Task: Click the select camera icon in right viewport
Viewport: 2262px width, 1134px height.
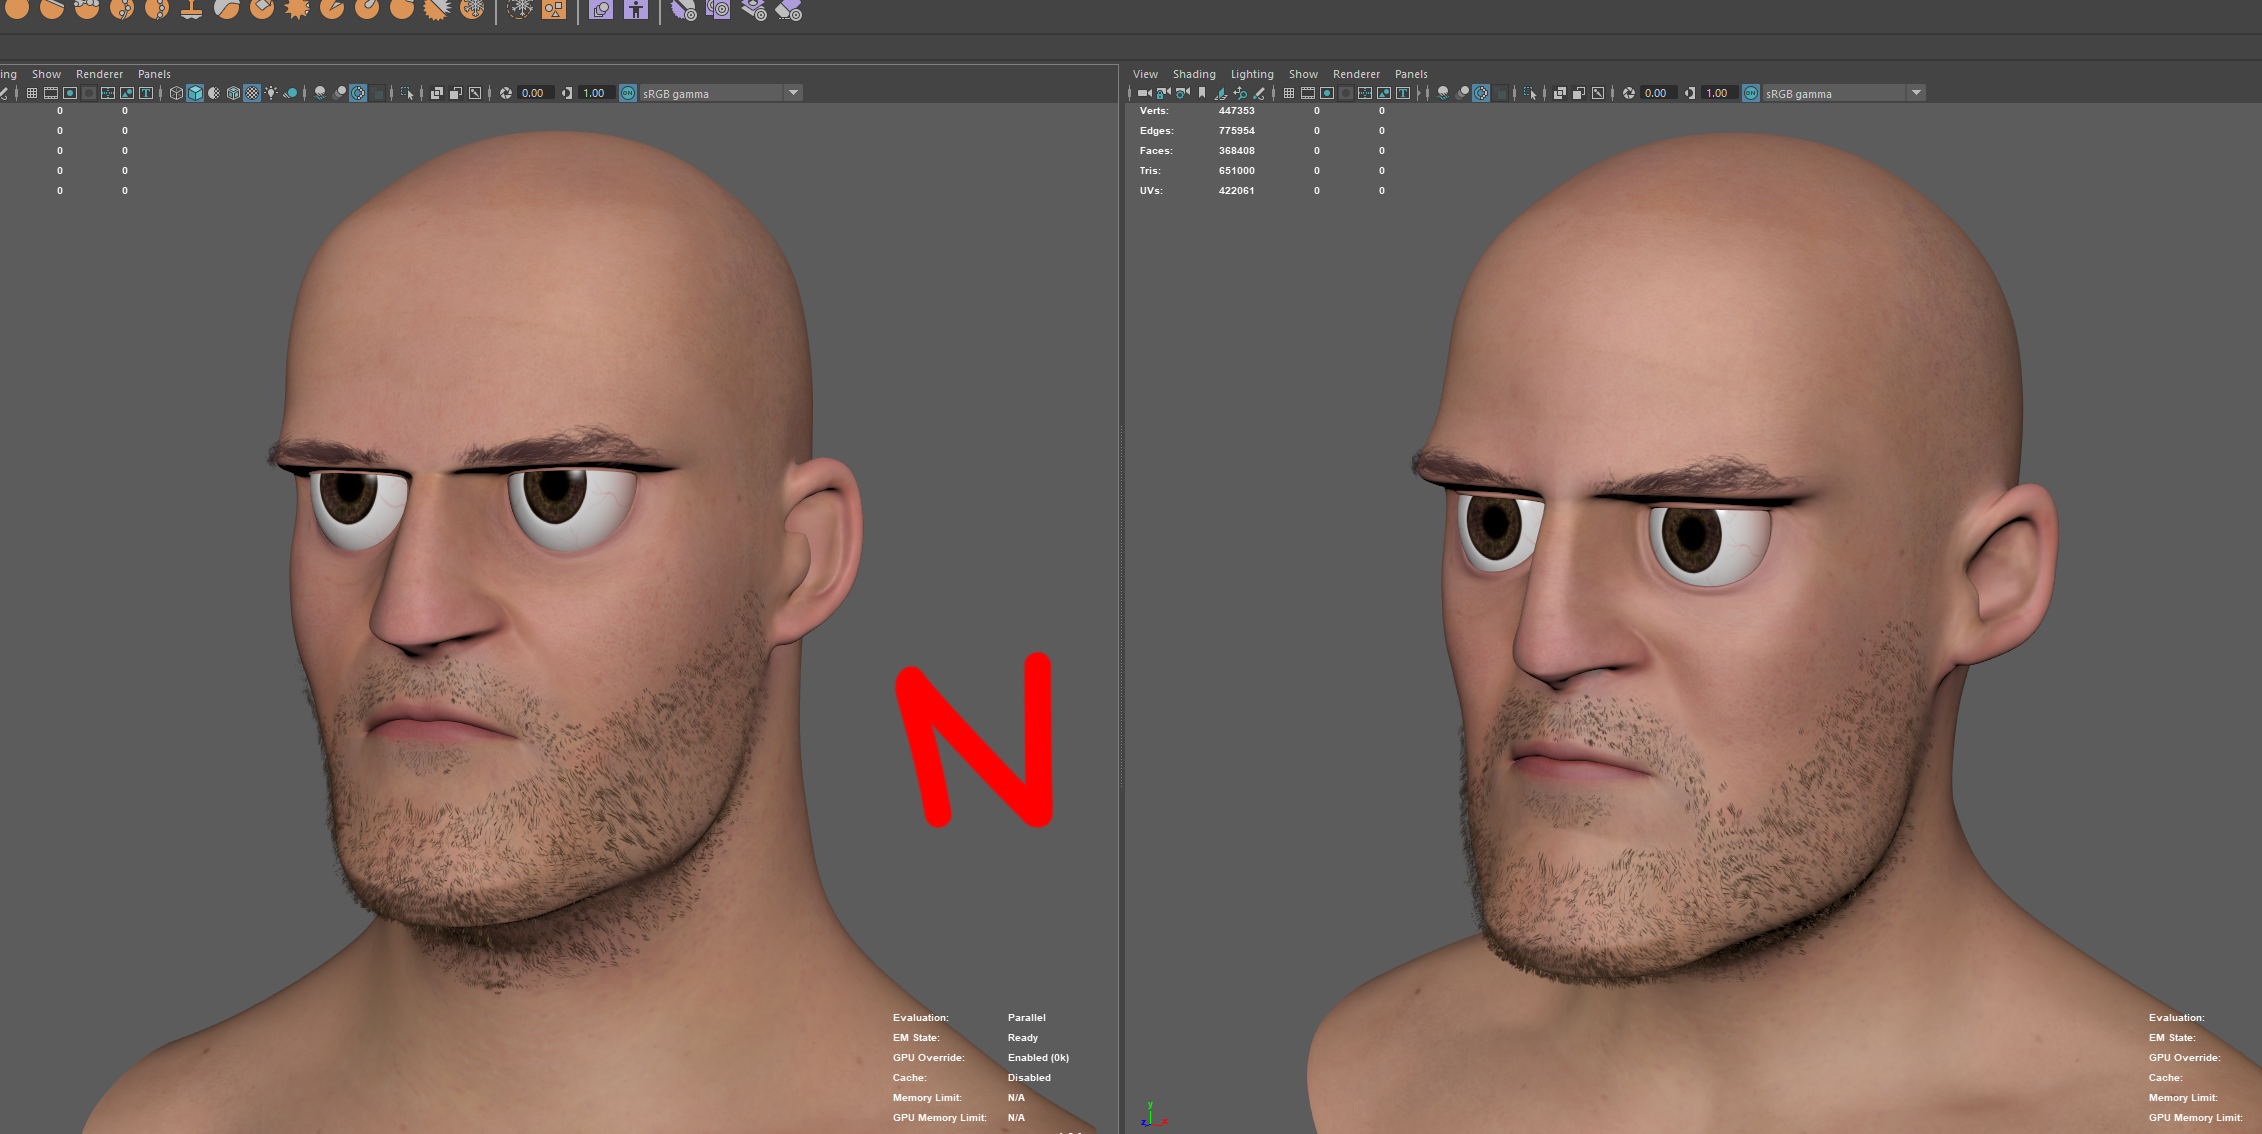Action: click(x=1145, y=93)
